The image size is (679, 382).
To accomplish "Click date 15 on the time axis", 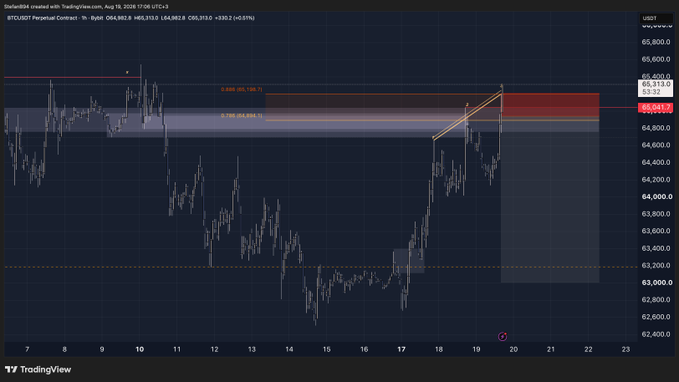I will (x=327, y=349).
